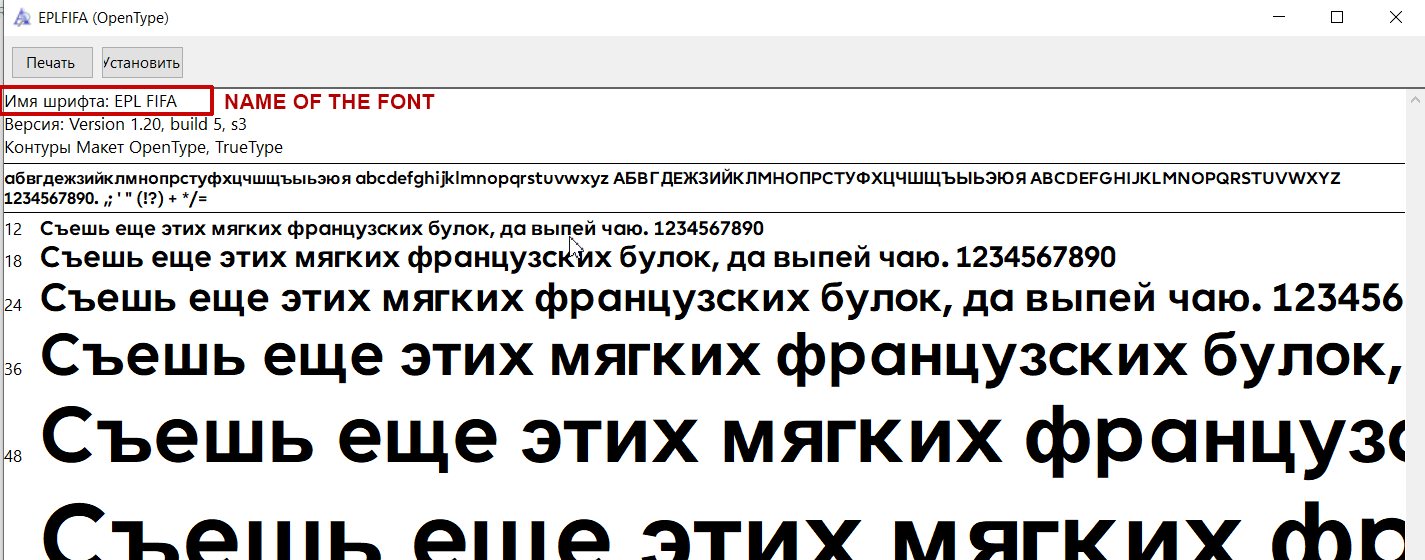Click the 12-point sample sentence
This screenshot has width=1425, height=560.
pos(402,229)
